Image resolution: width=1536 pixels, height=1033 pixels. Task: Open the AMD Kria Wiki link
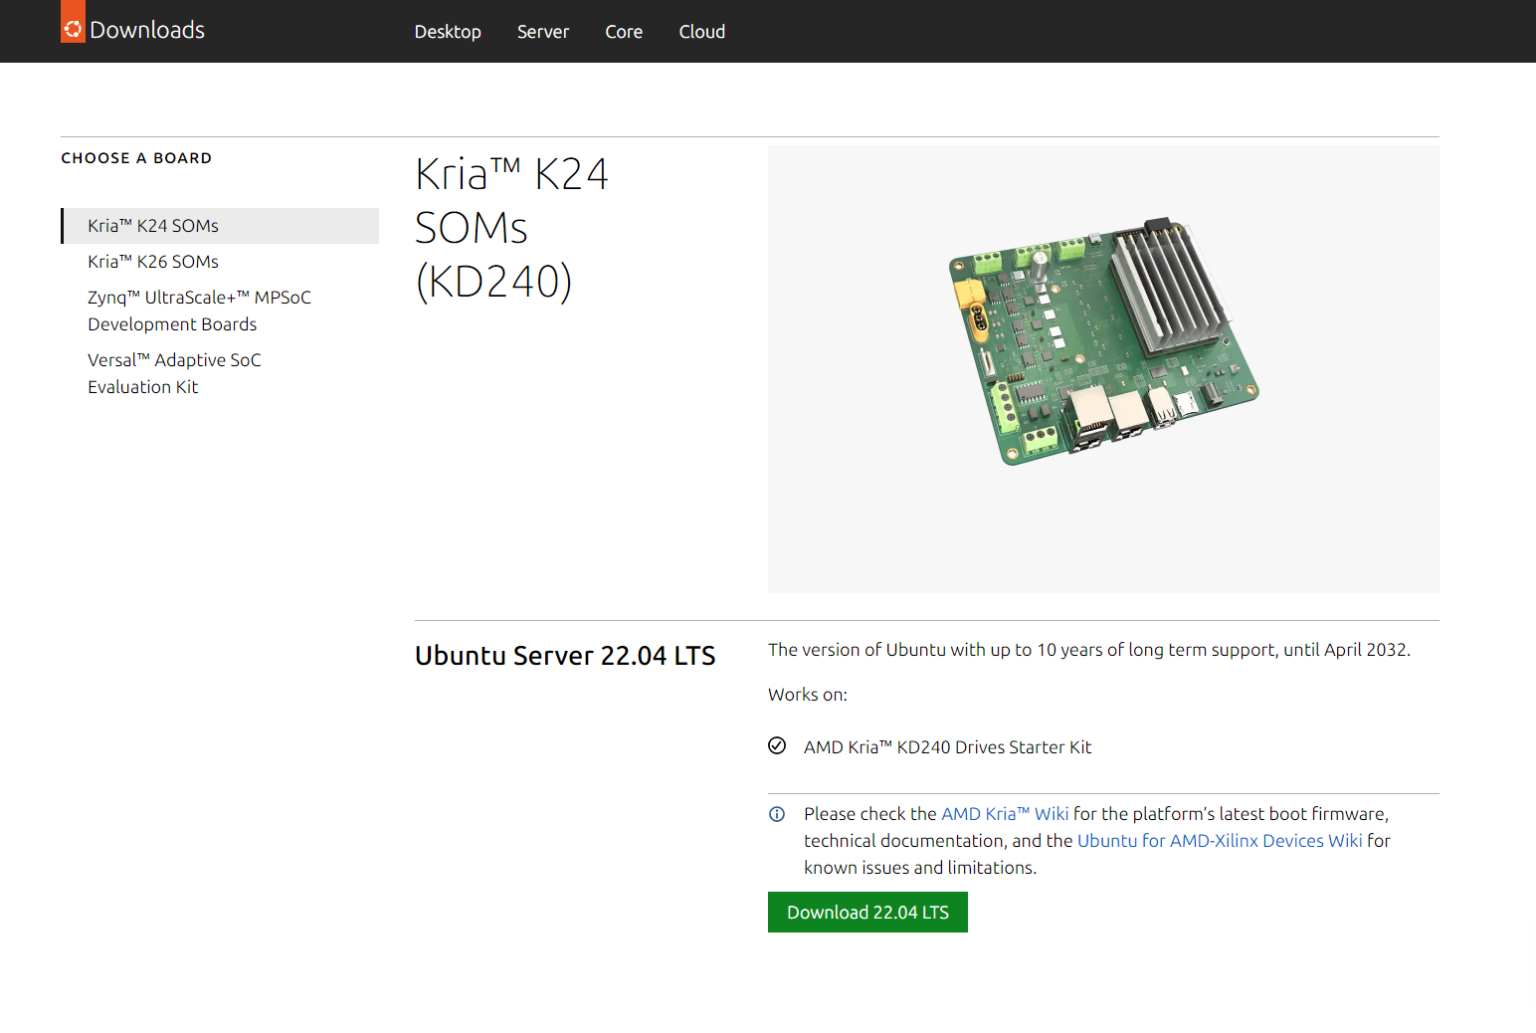(x=1005, y=814)
